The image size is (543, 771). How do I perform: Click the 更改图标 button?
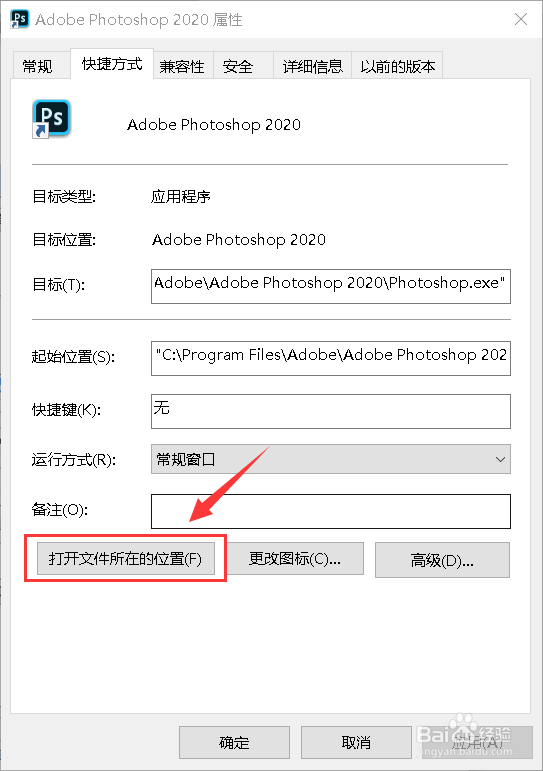(295, 559)
